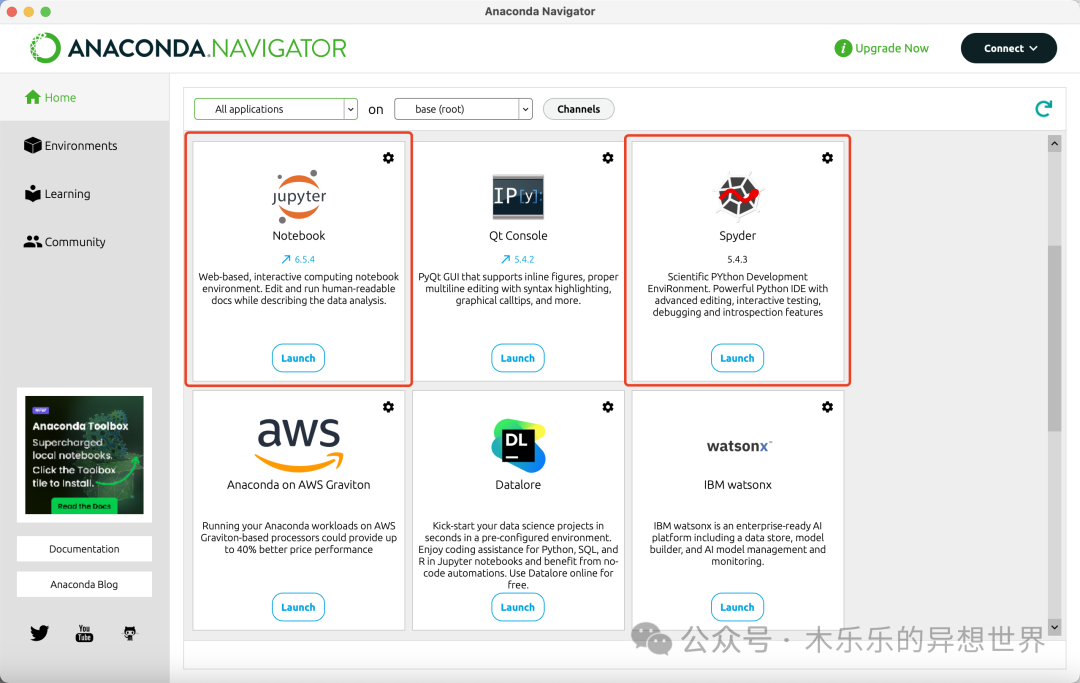Click the Datalore DL logo
Viewport: 1080px width, 683px height.
pos(518,445)
